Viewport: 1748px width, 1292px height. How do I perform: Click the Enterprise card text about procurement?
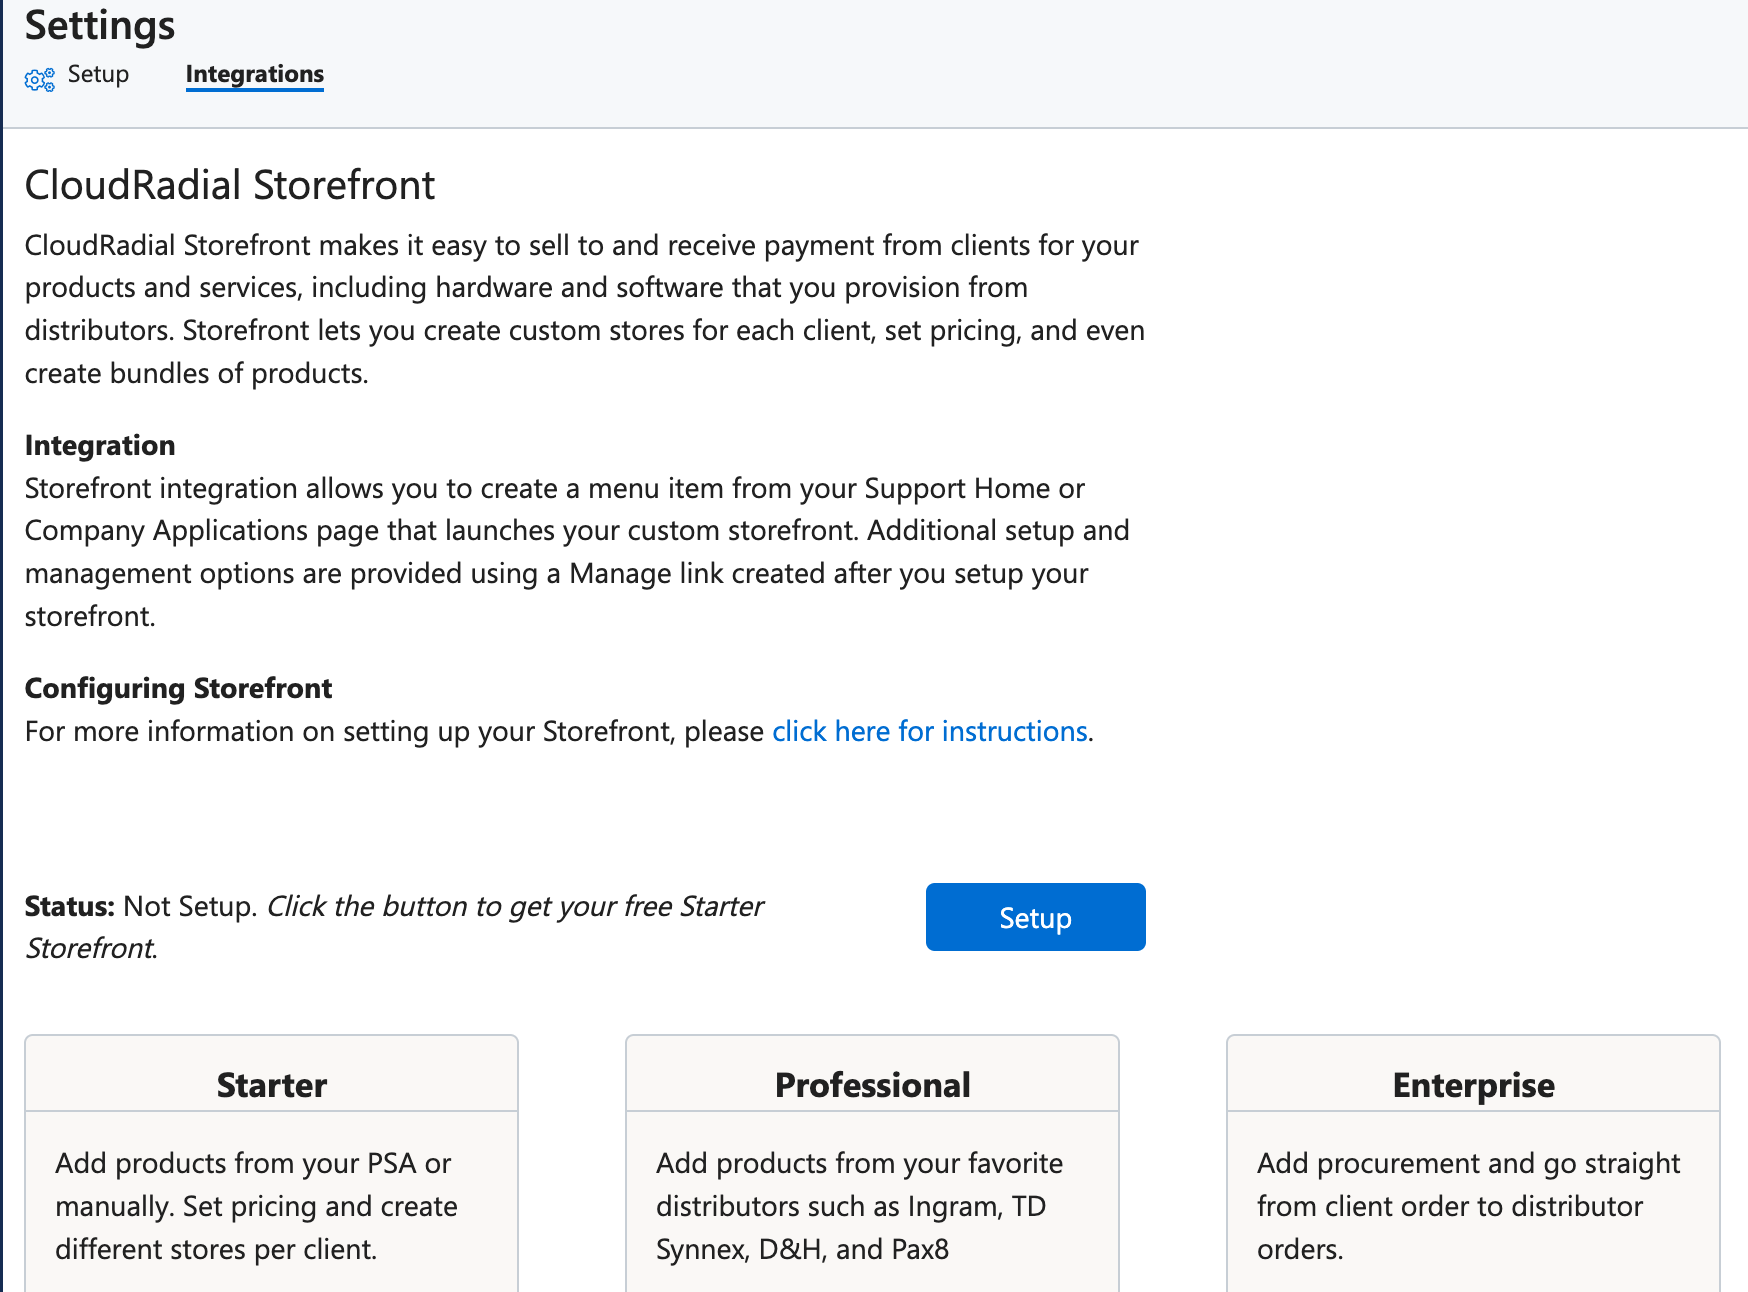(x=1468, y=1206)
